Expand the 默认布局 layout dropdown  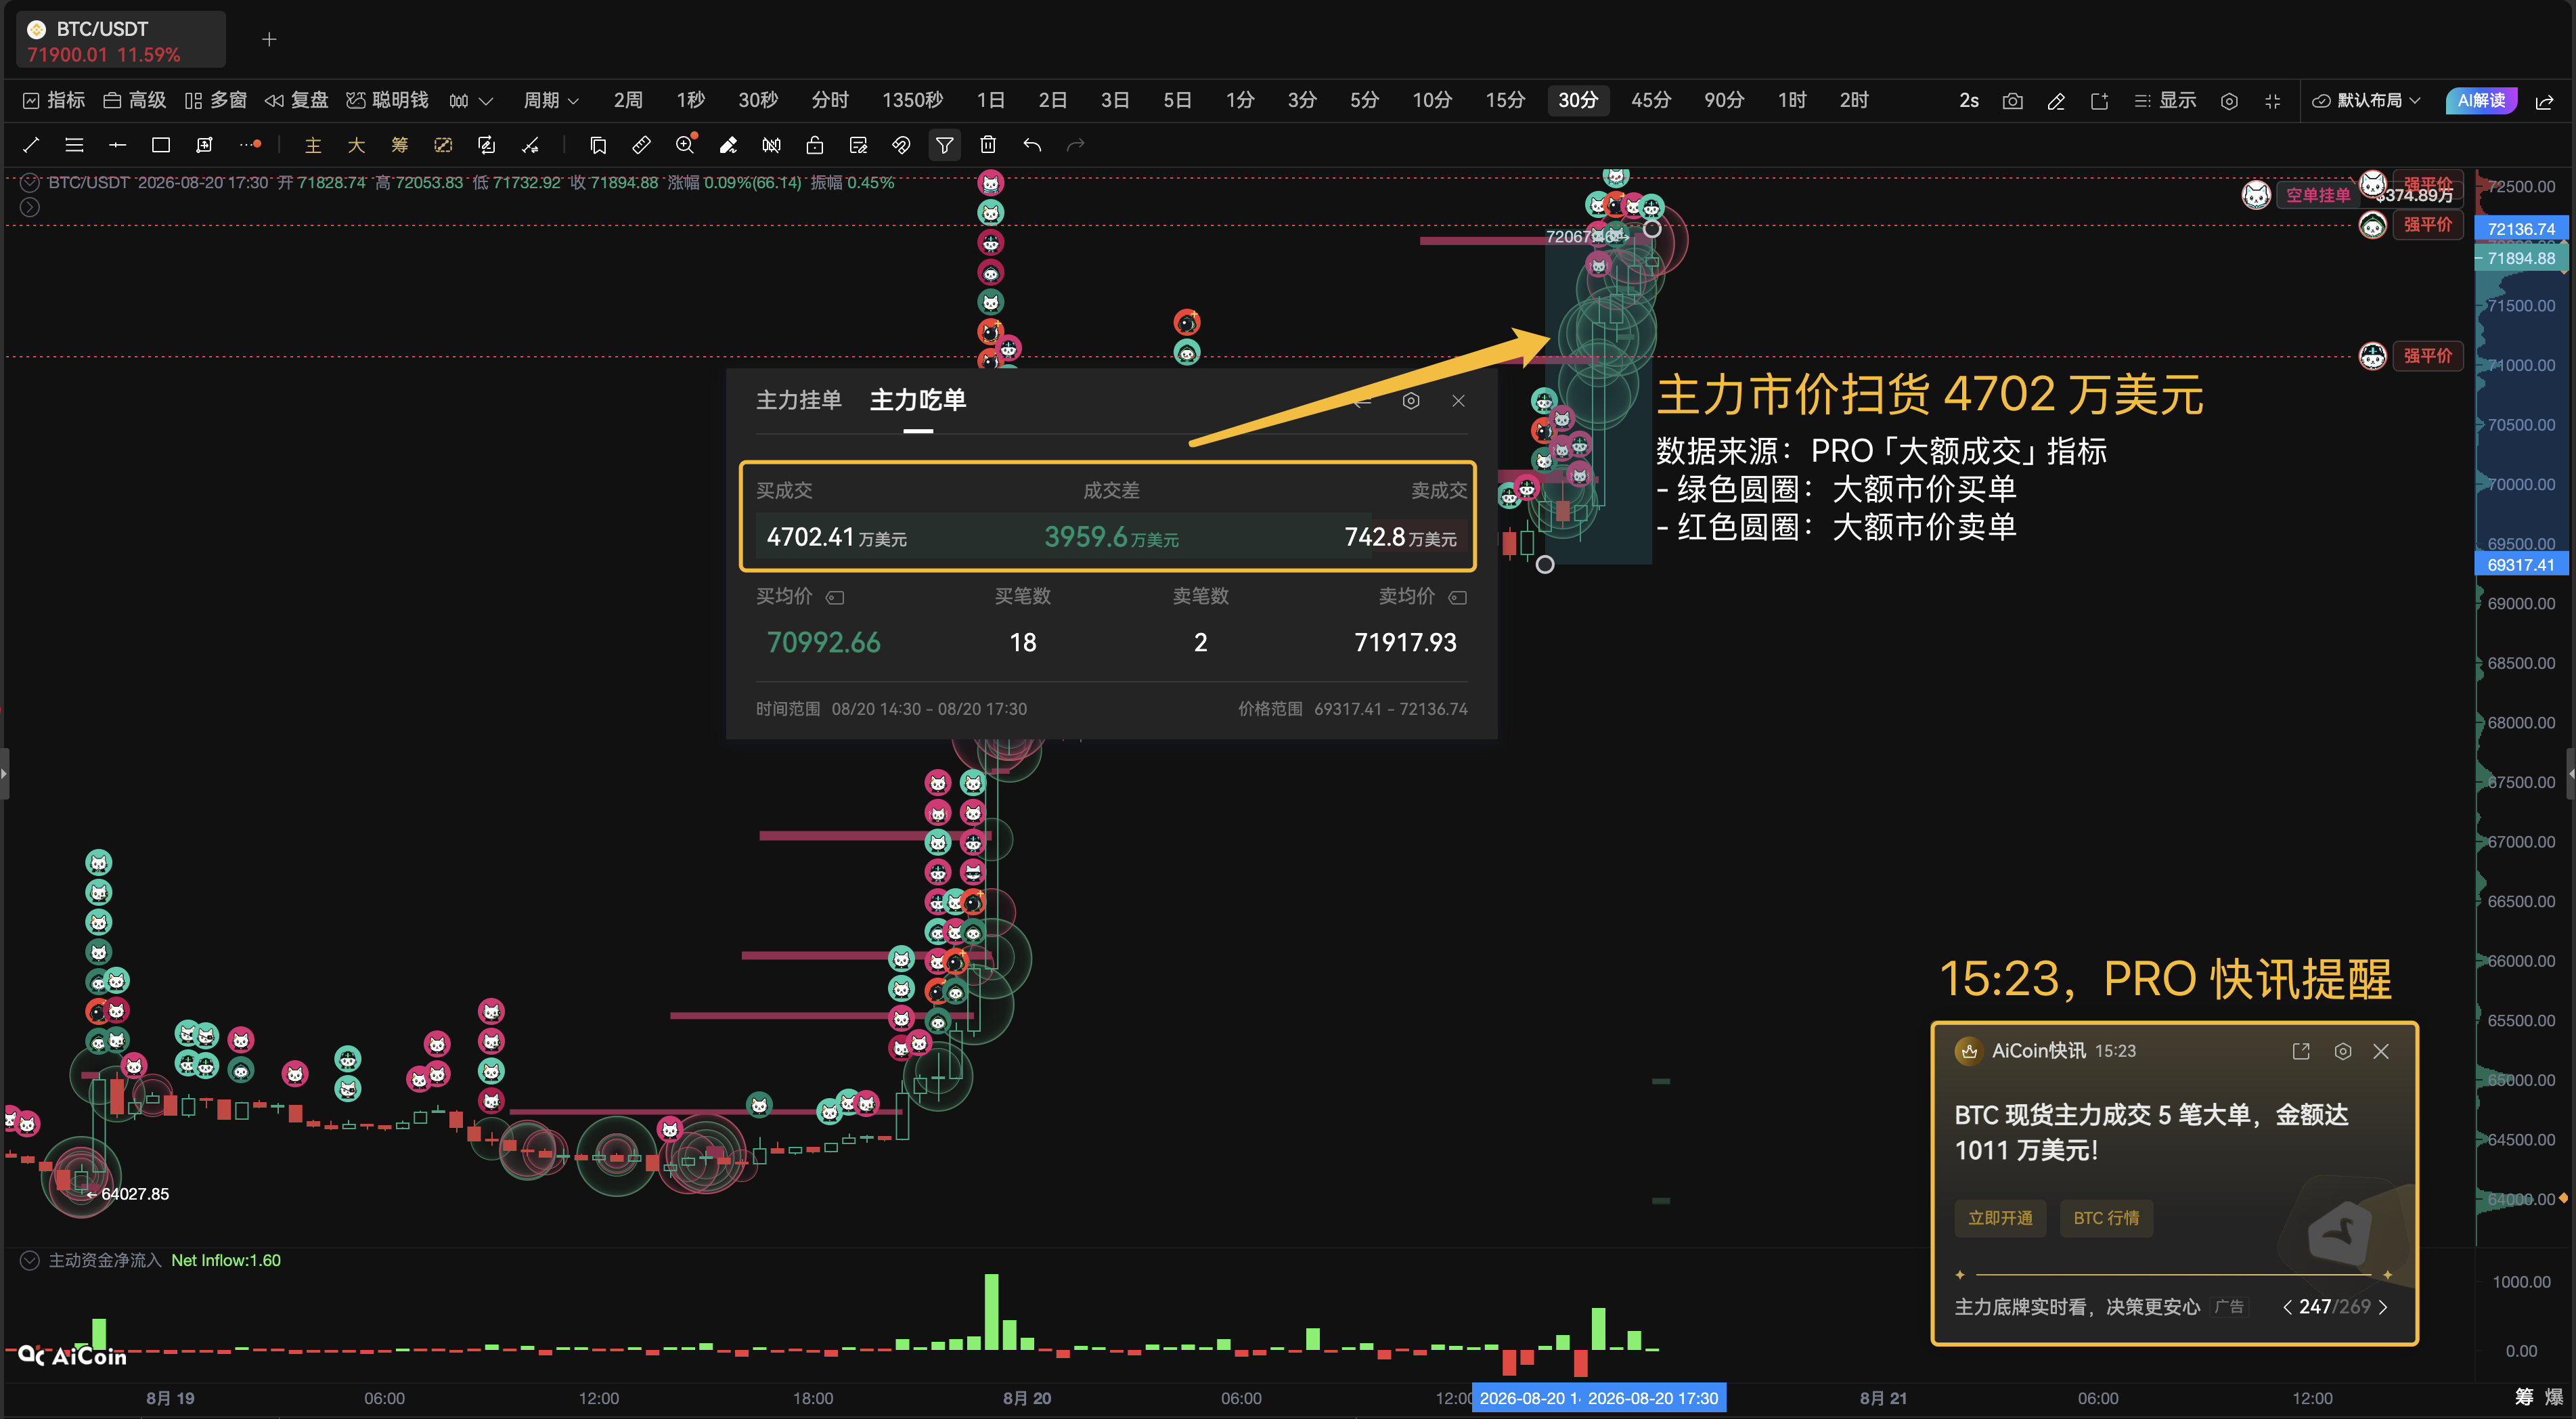tap(2367, 101)
